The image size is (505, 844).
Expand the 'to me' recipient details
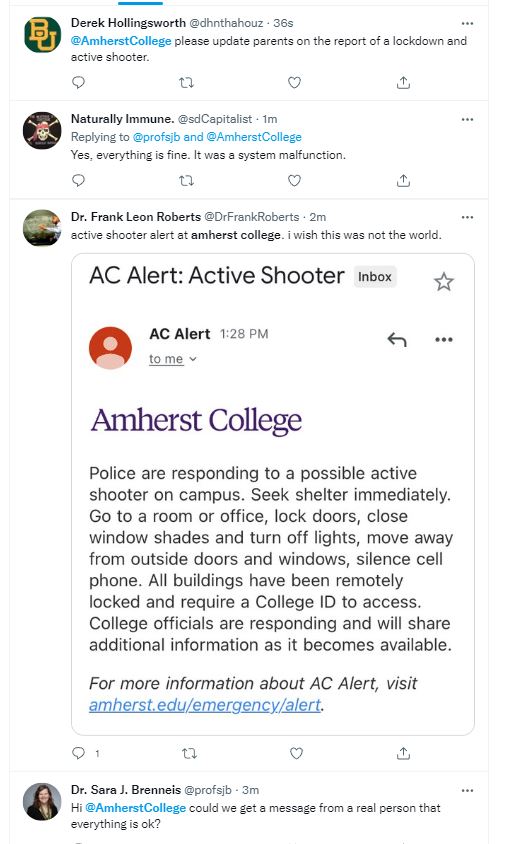(173, 359)
